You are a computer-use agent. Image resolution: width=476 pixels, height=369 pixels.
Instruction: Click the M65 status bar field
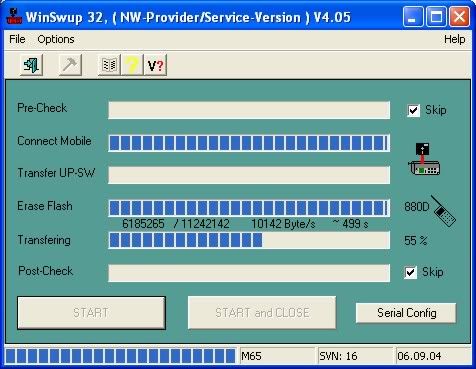click(277, 356)
